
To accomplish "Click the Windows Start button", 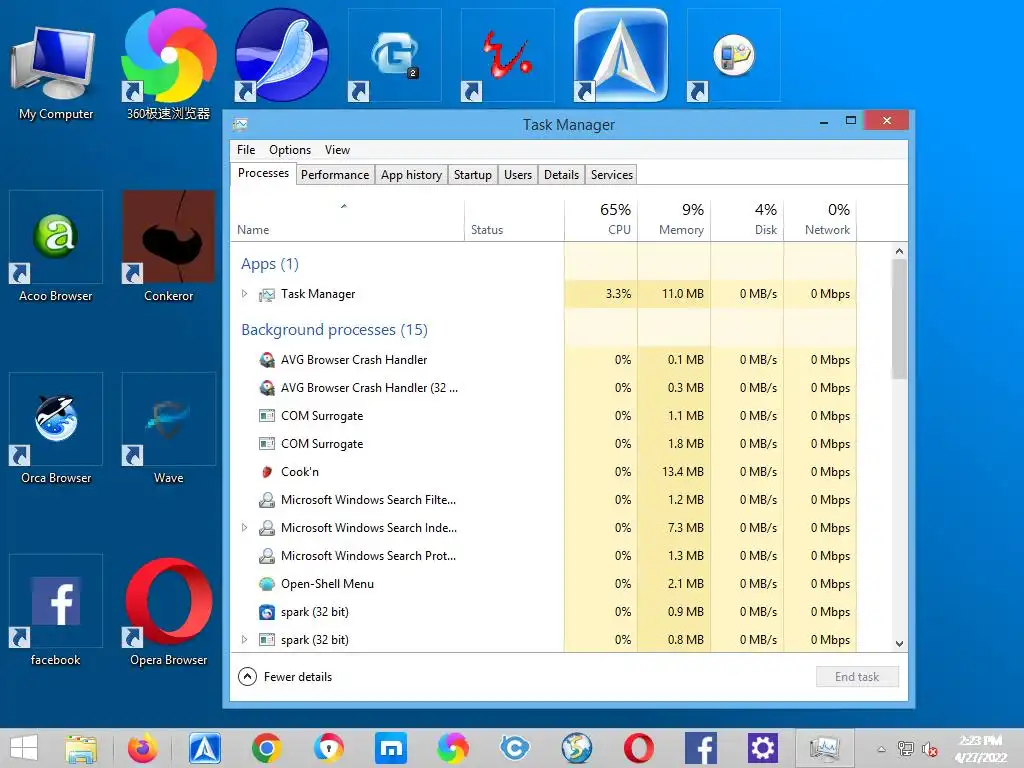I will [x=24, y=748].
